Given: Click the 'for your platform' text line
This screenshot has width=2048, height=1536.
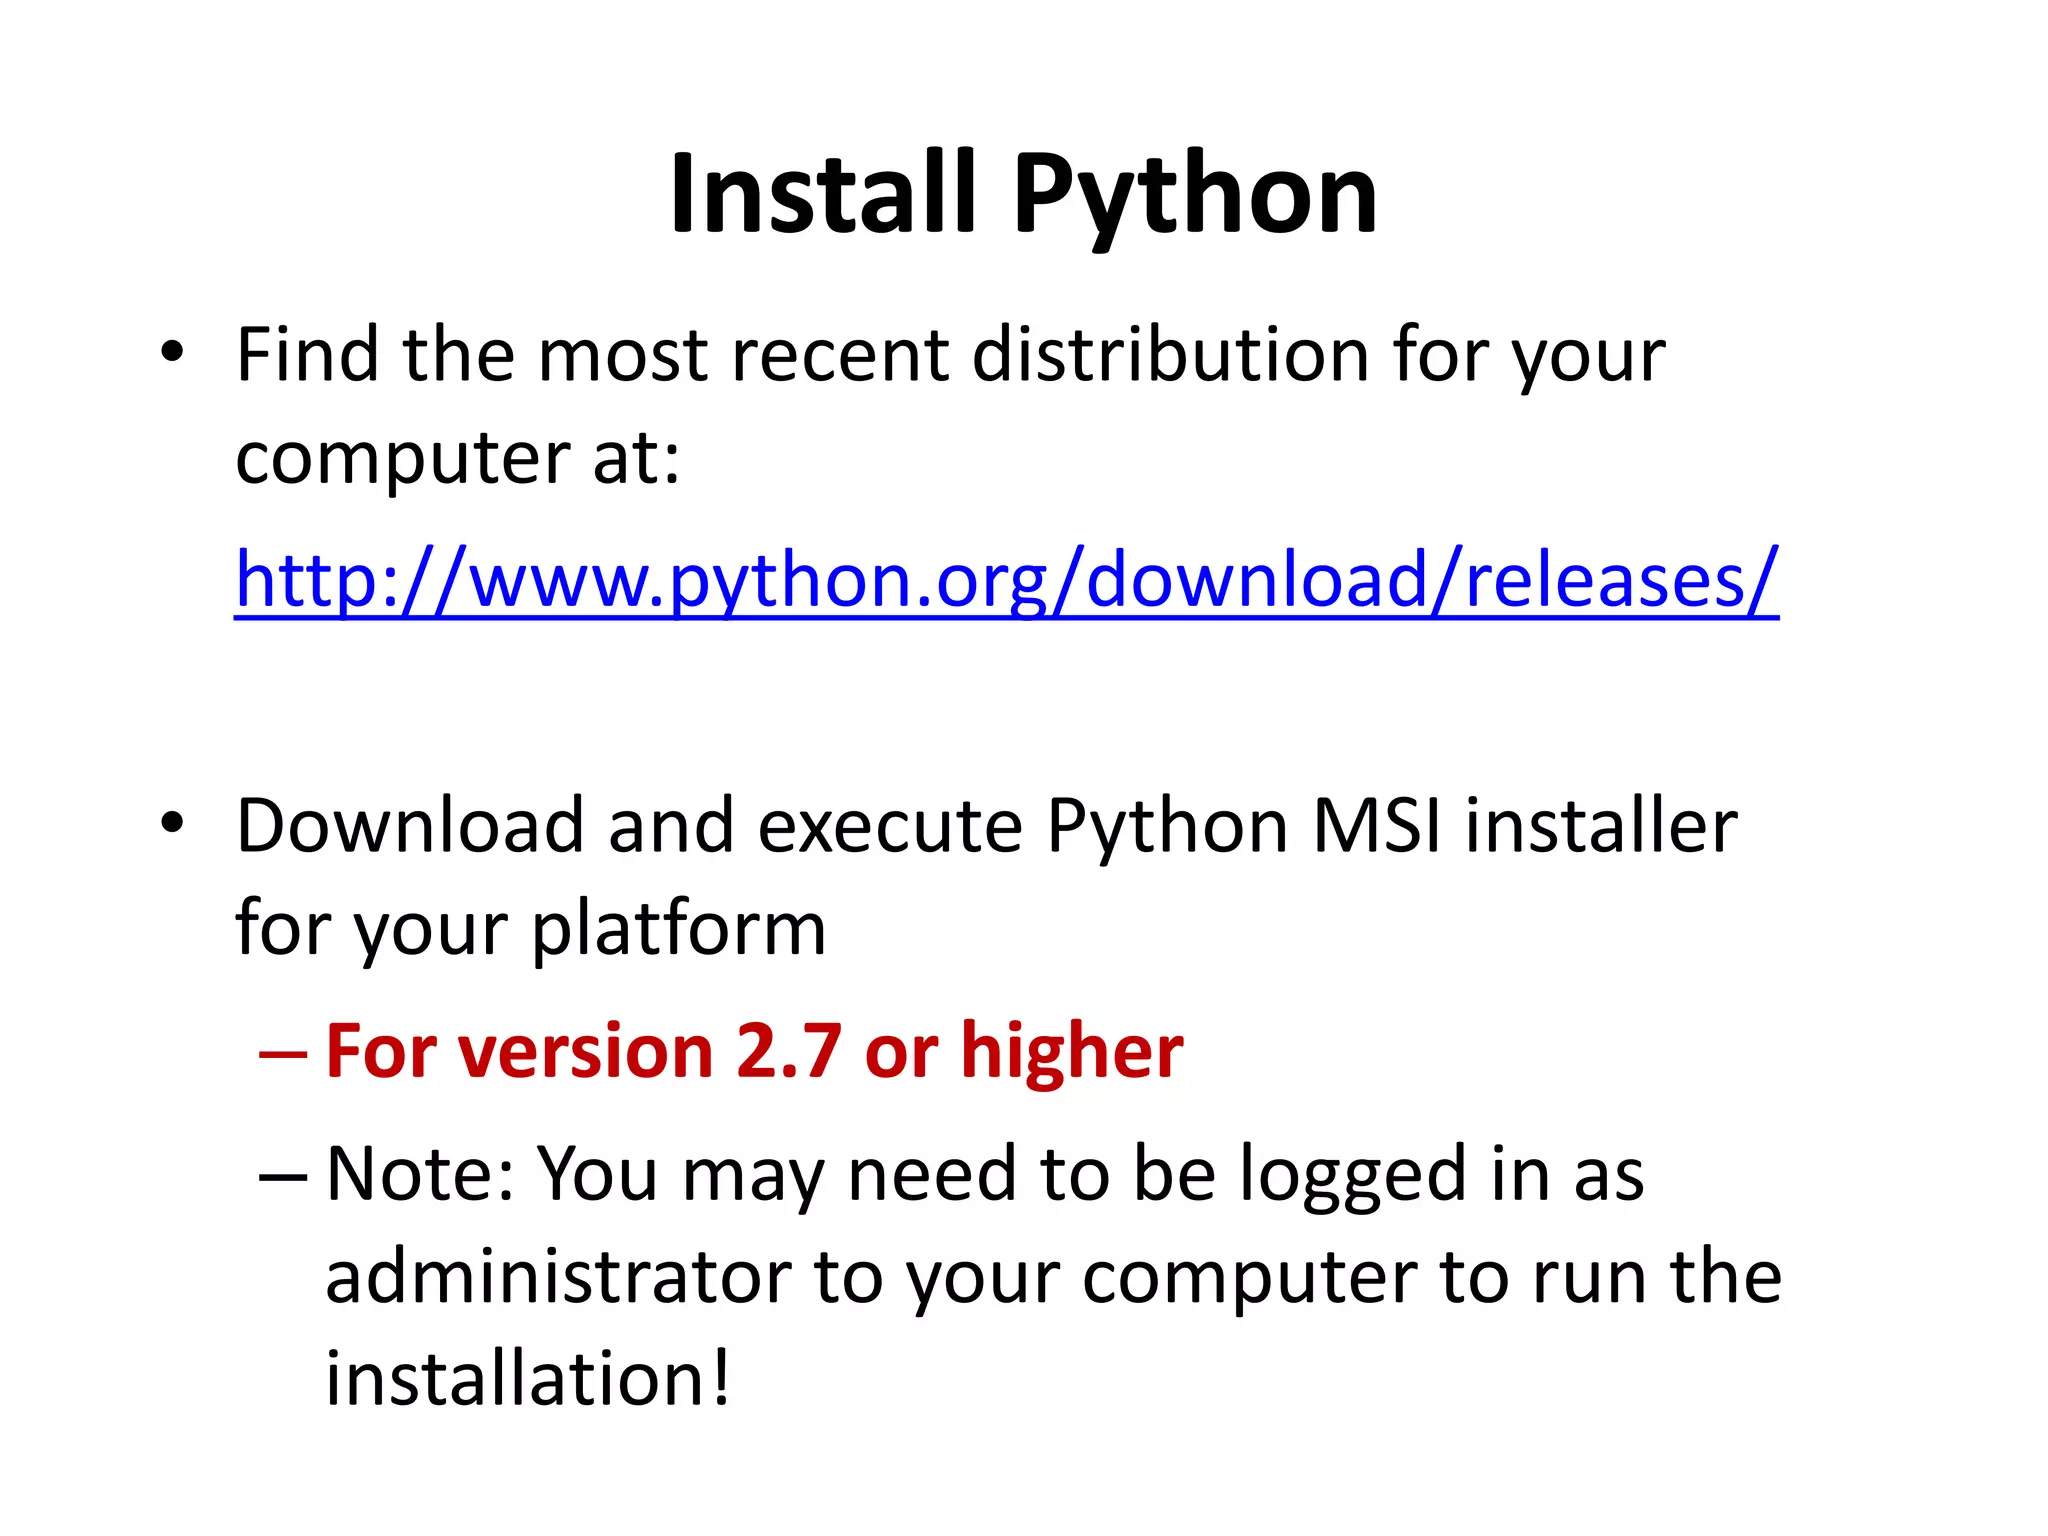Looking at the screenshot, I should click(530, 928).
